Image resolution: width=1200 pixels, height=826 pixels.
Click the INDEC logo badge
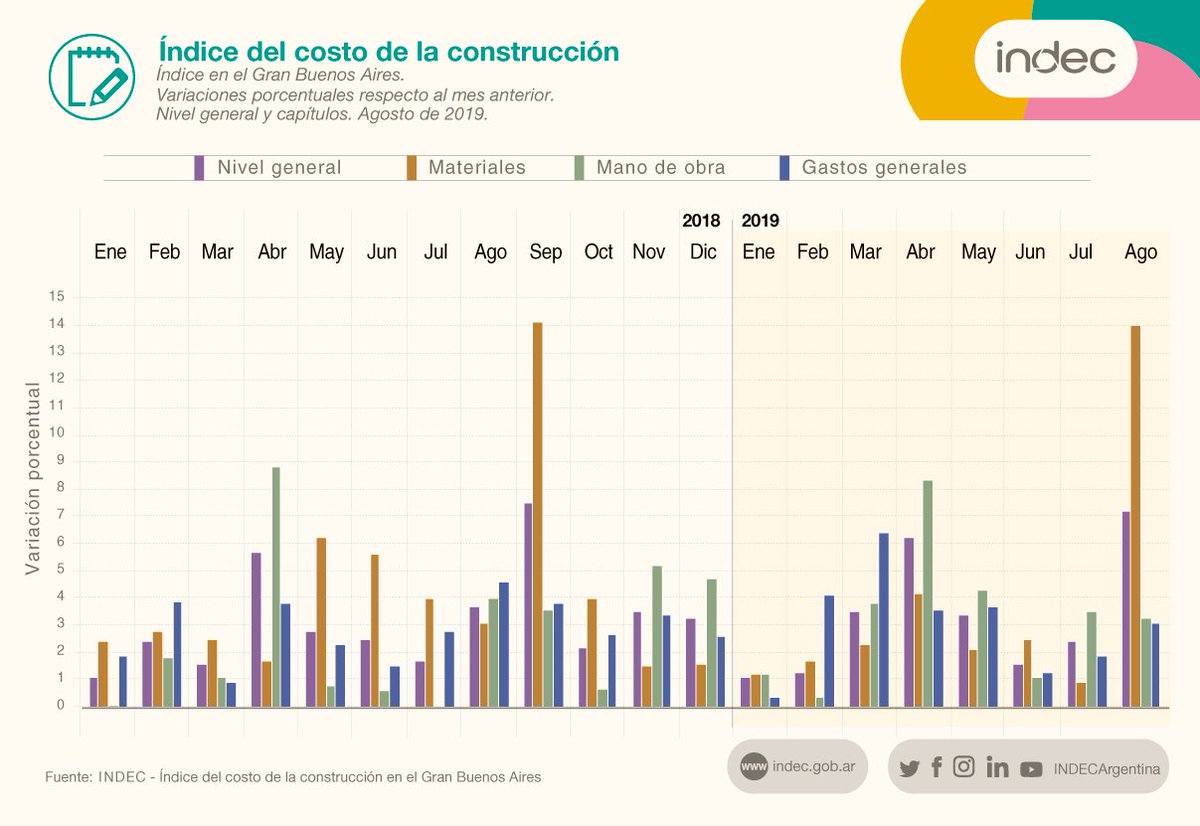tap(1055, 58)
